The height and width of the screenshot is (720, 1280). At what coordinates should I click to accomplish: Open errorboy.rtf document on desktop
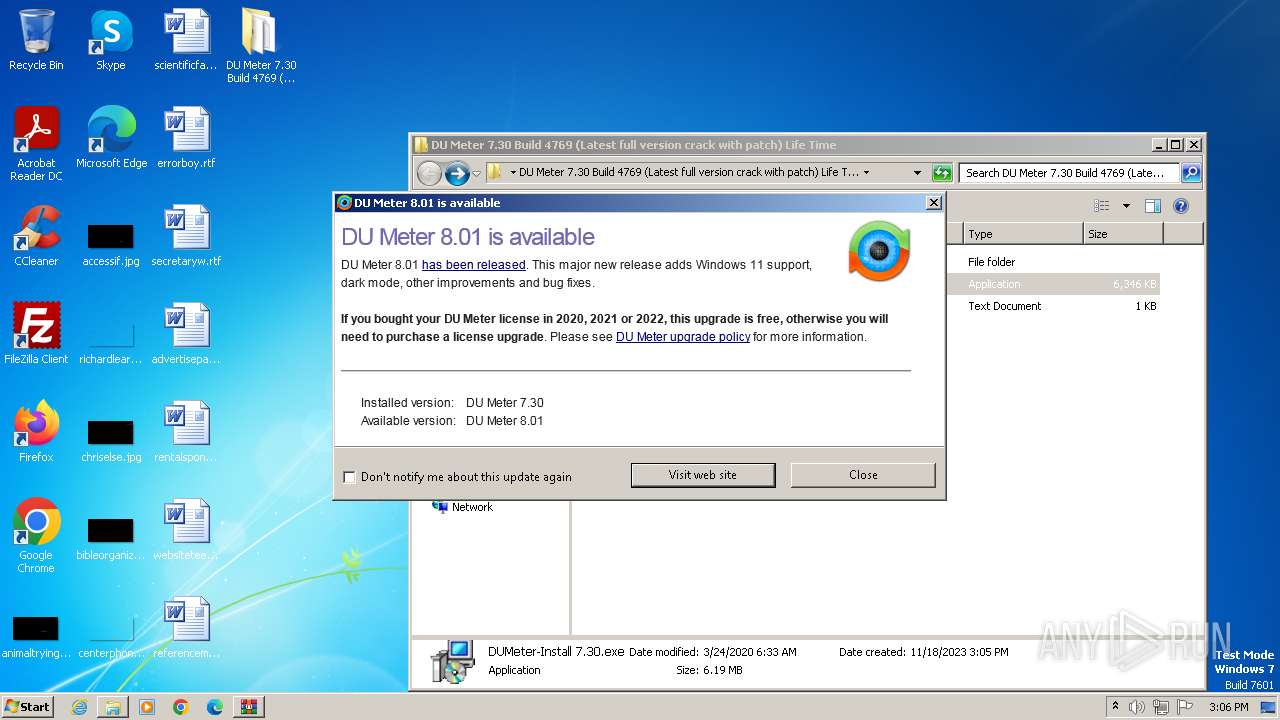(x=186, y=138)
